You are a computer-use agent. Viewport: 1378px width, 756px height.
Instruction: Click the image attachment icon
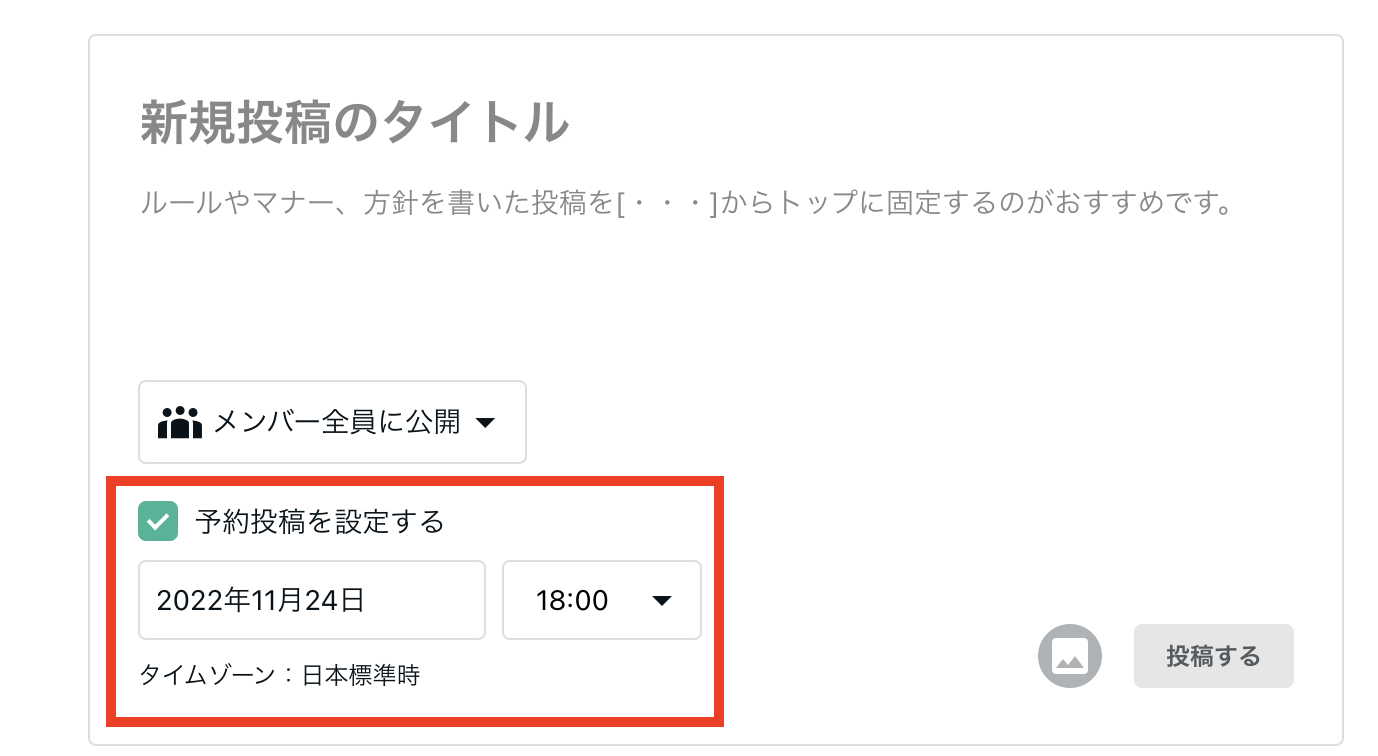1070,656
